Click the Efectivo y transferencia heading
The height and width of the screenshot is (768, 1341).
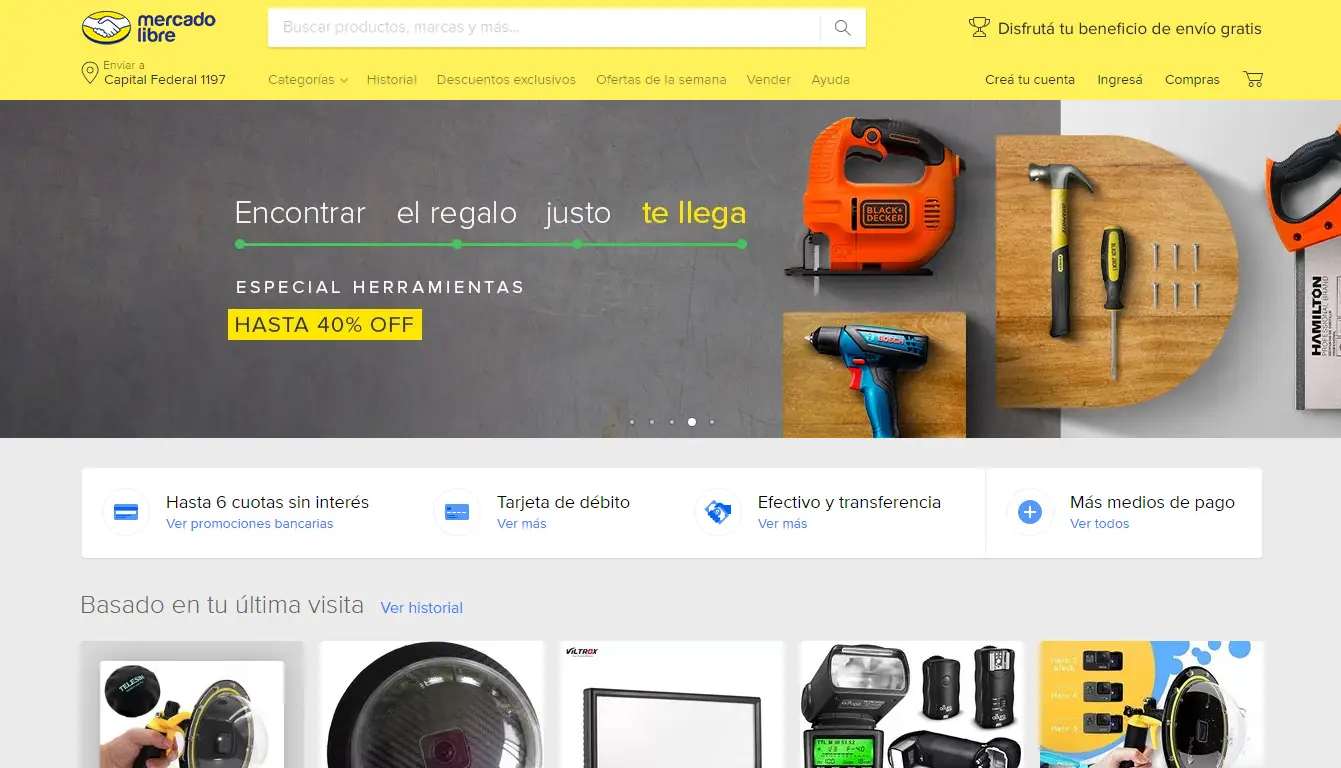click(849, 502)
